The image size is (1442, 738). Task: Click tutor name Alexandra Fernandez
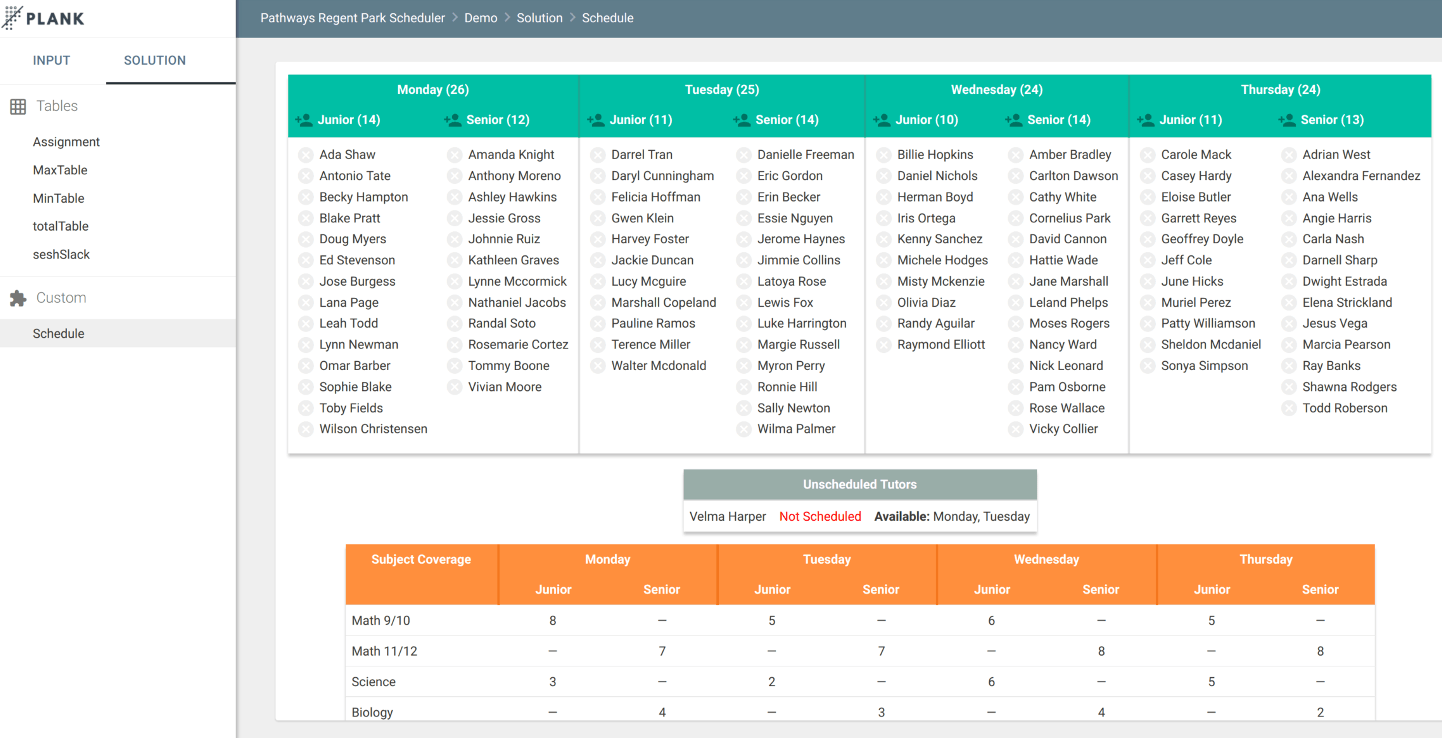point(1361,176)
